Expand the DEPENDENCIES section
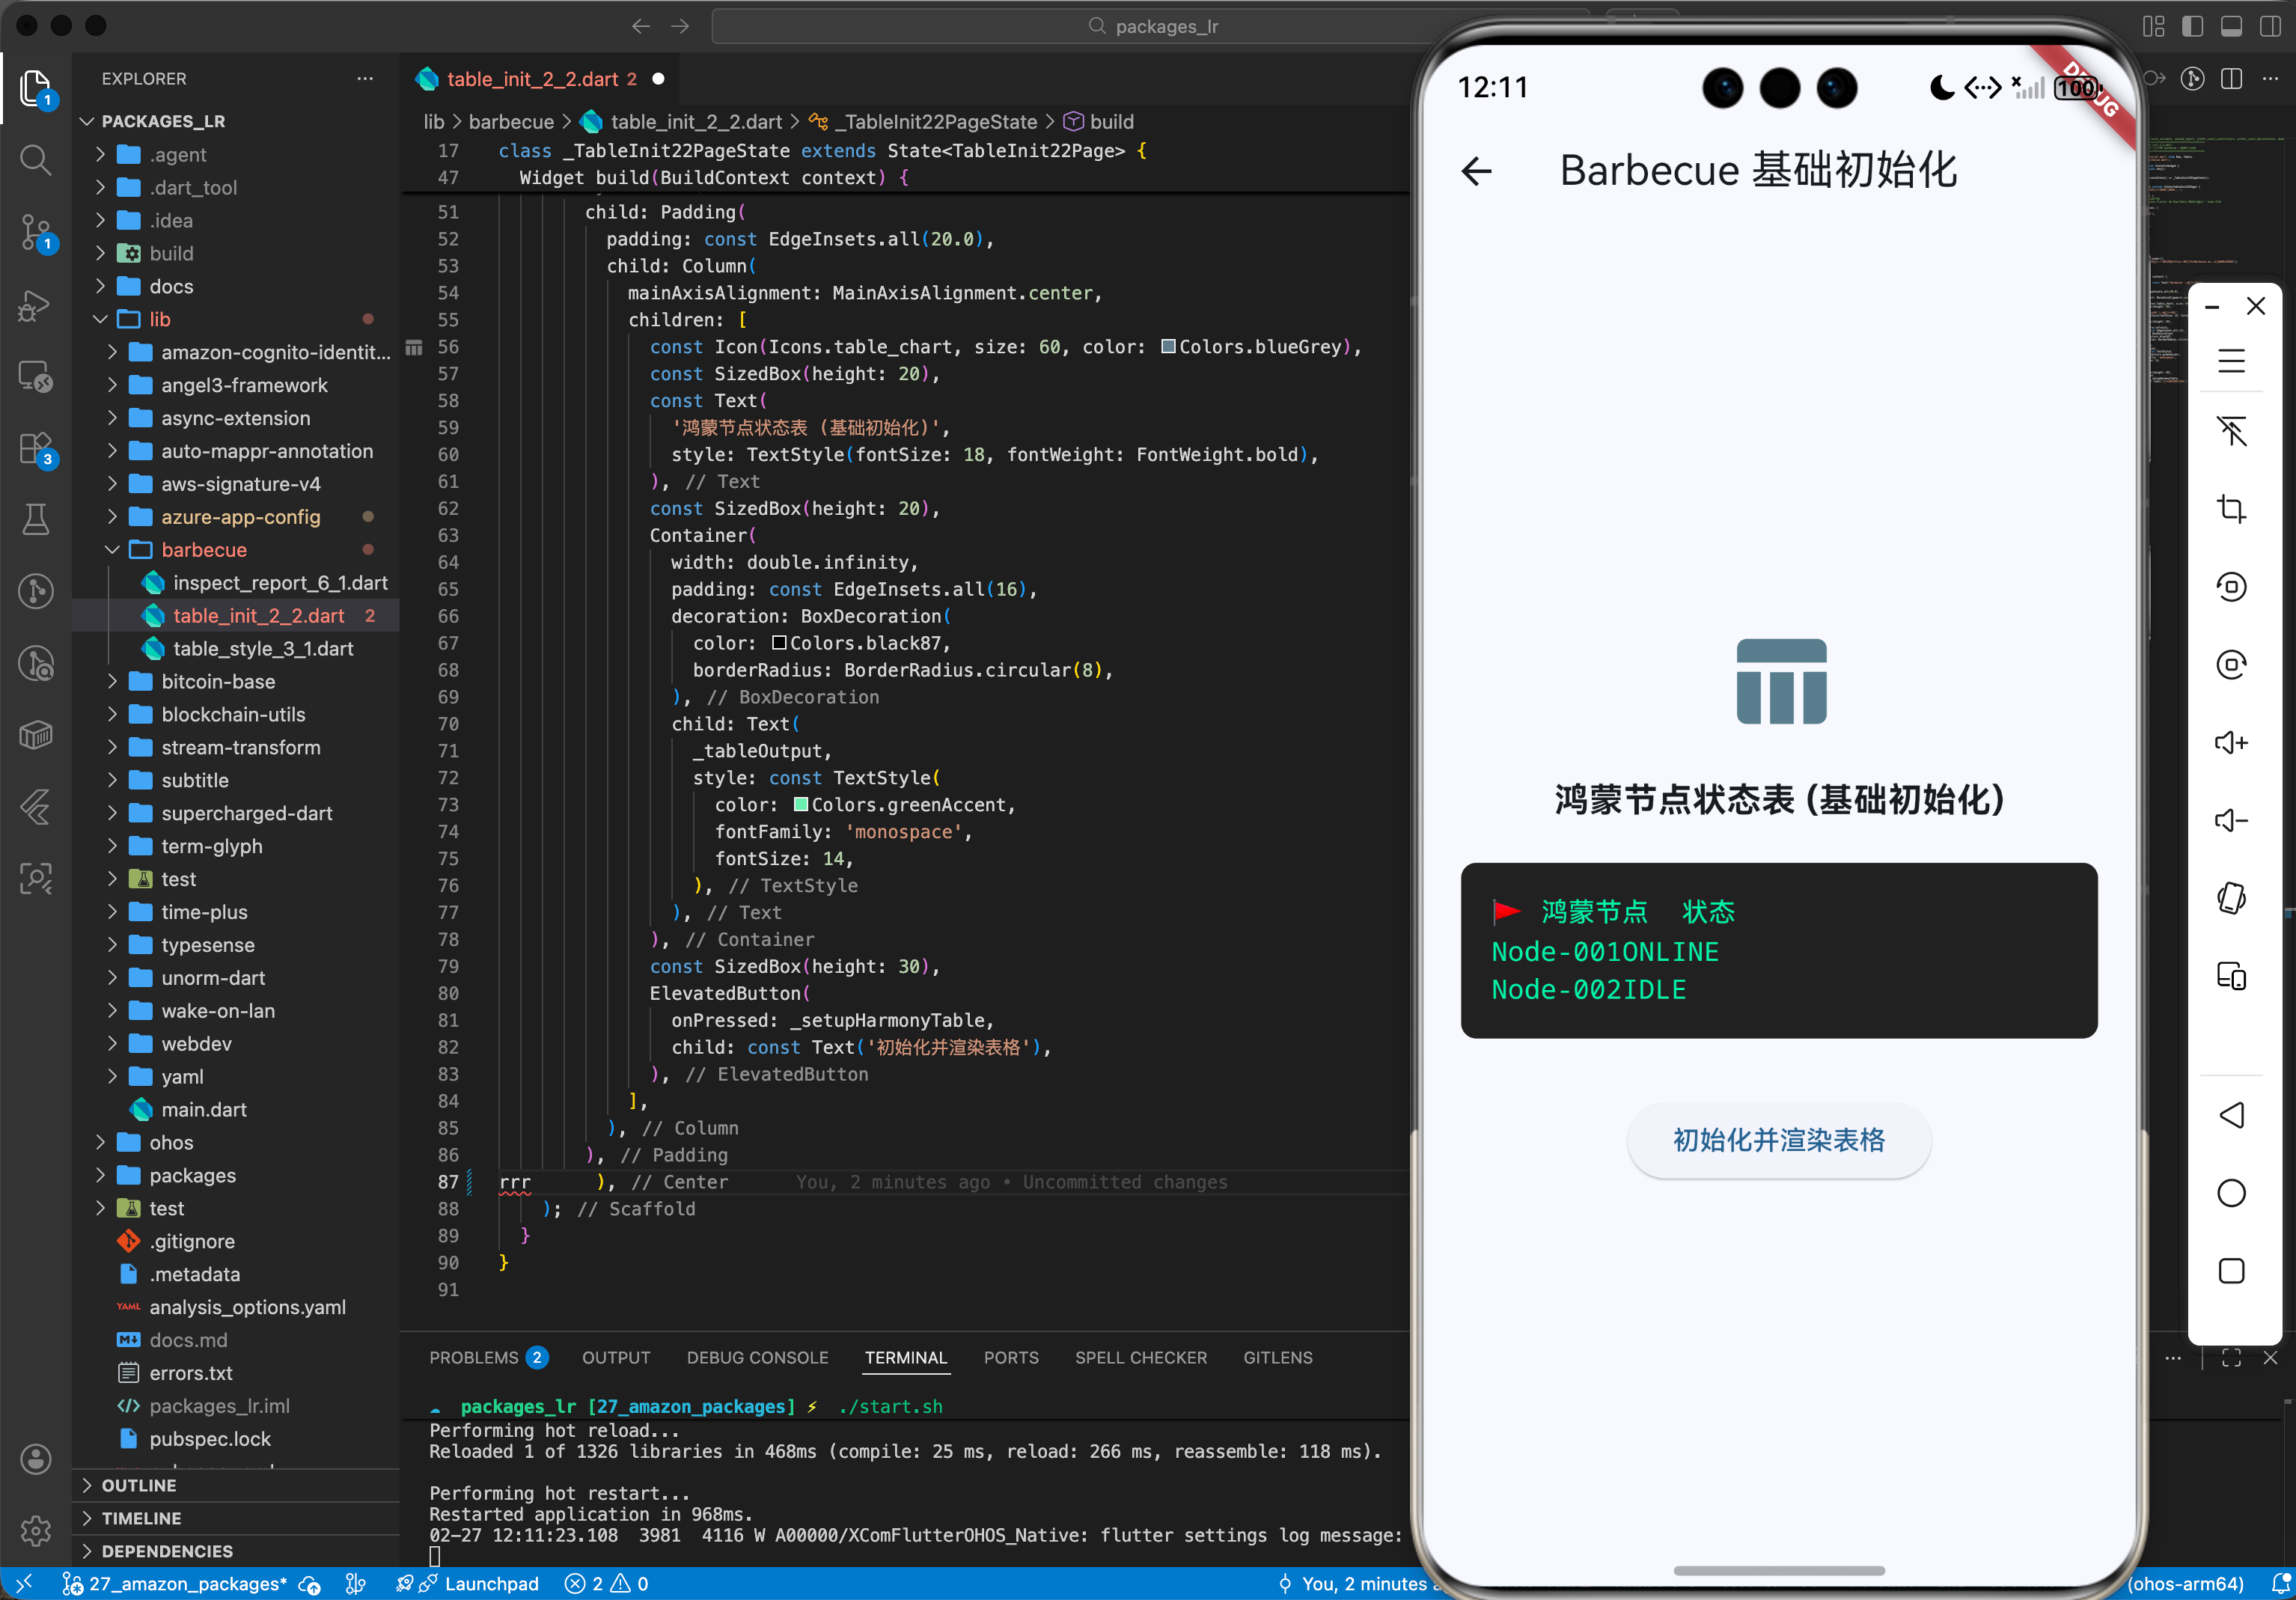 tap(235, 1551)
